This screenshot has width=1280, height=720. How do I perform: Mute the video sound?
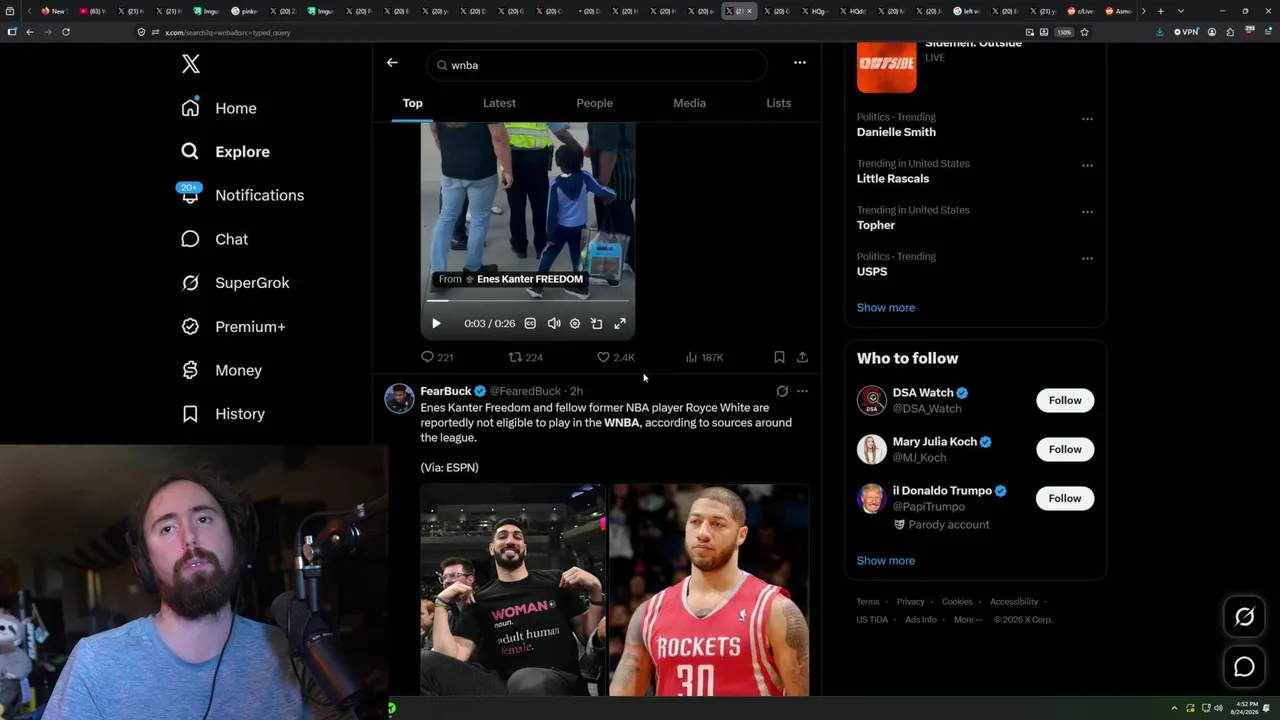point(553,324)
